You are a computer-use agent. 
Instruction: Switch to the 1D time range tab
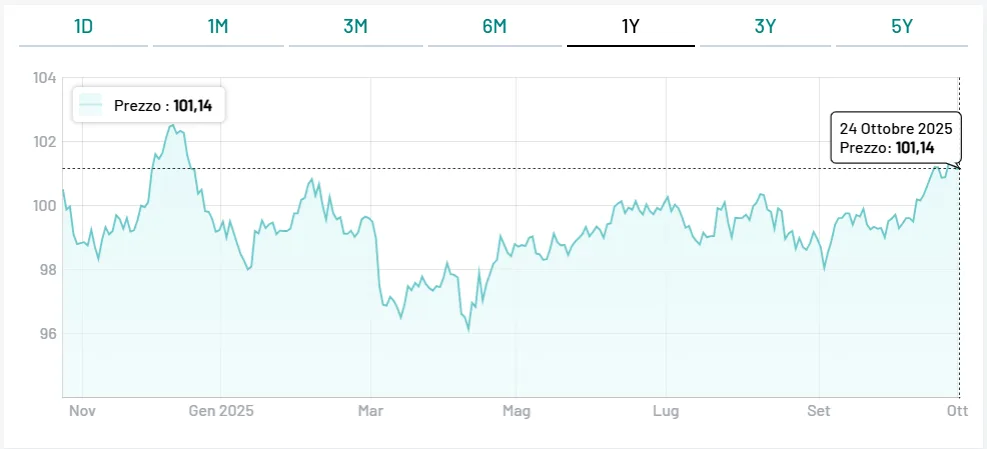84,27
